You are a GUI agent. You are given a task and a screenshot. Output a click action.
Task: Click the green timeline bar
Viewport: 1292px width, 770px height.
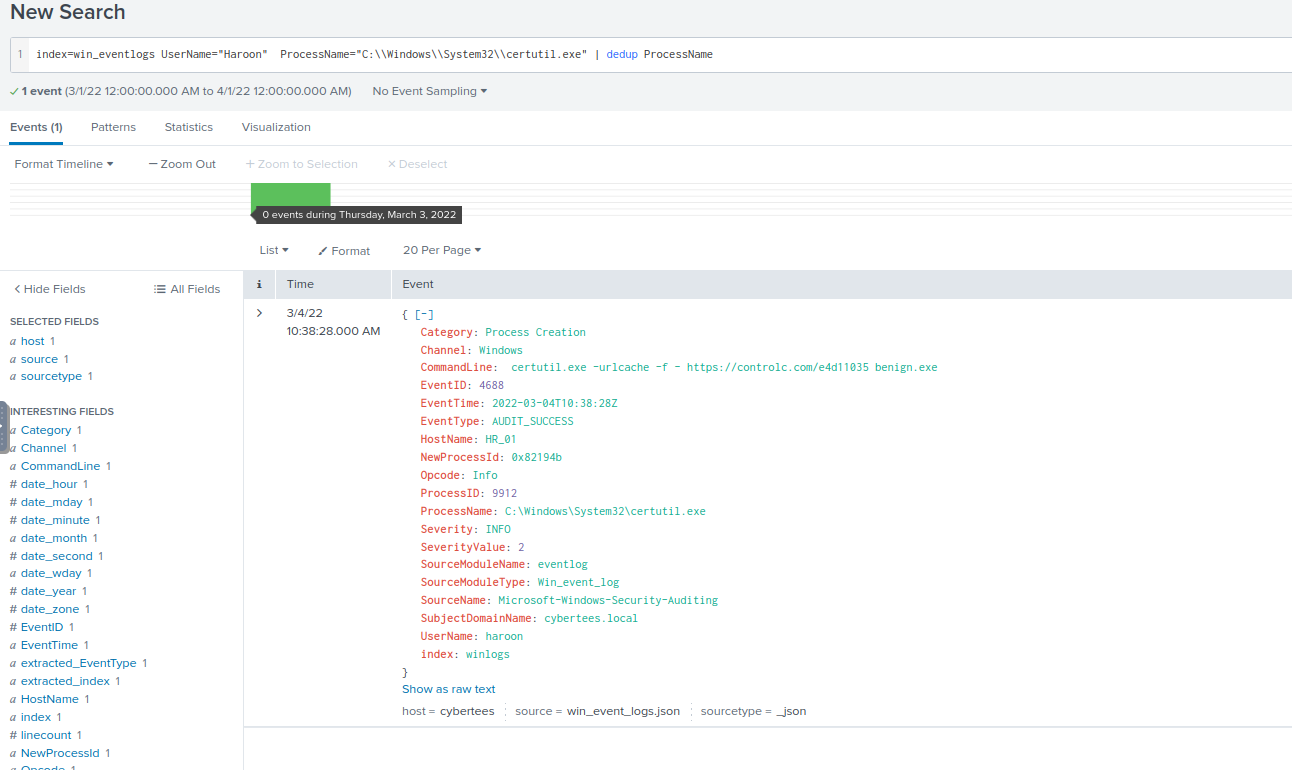click(x=290, y=195)
